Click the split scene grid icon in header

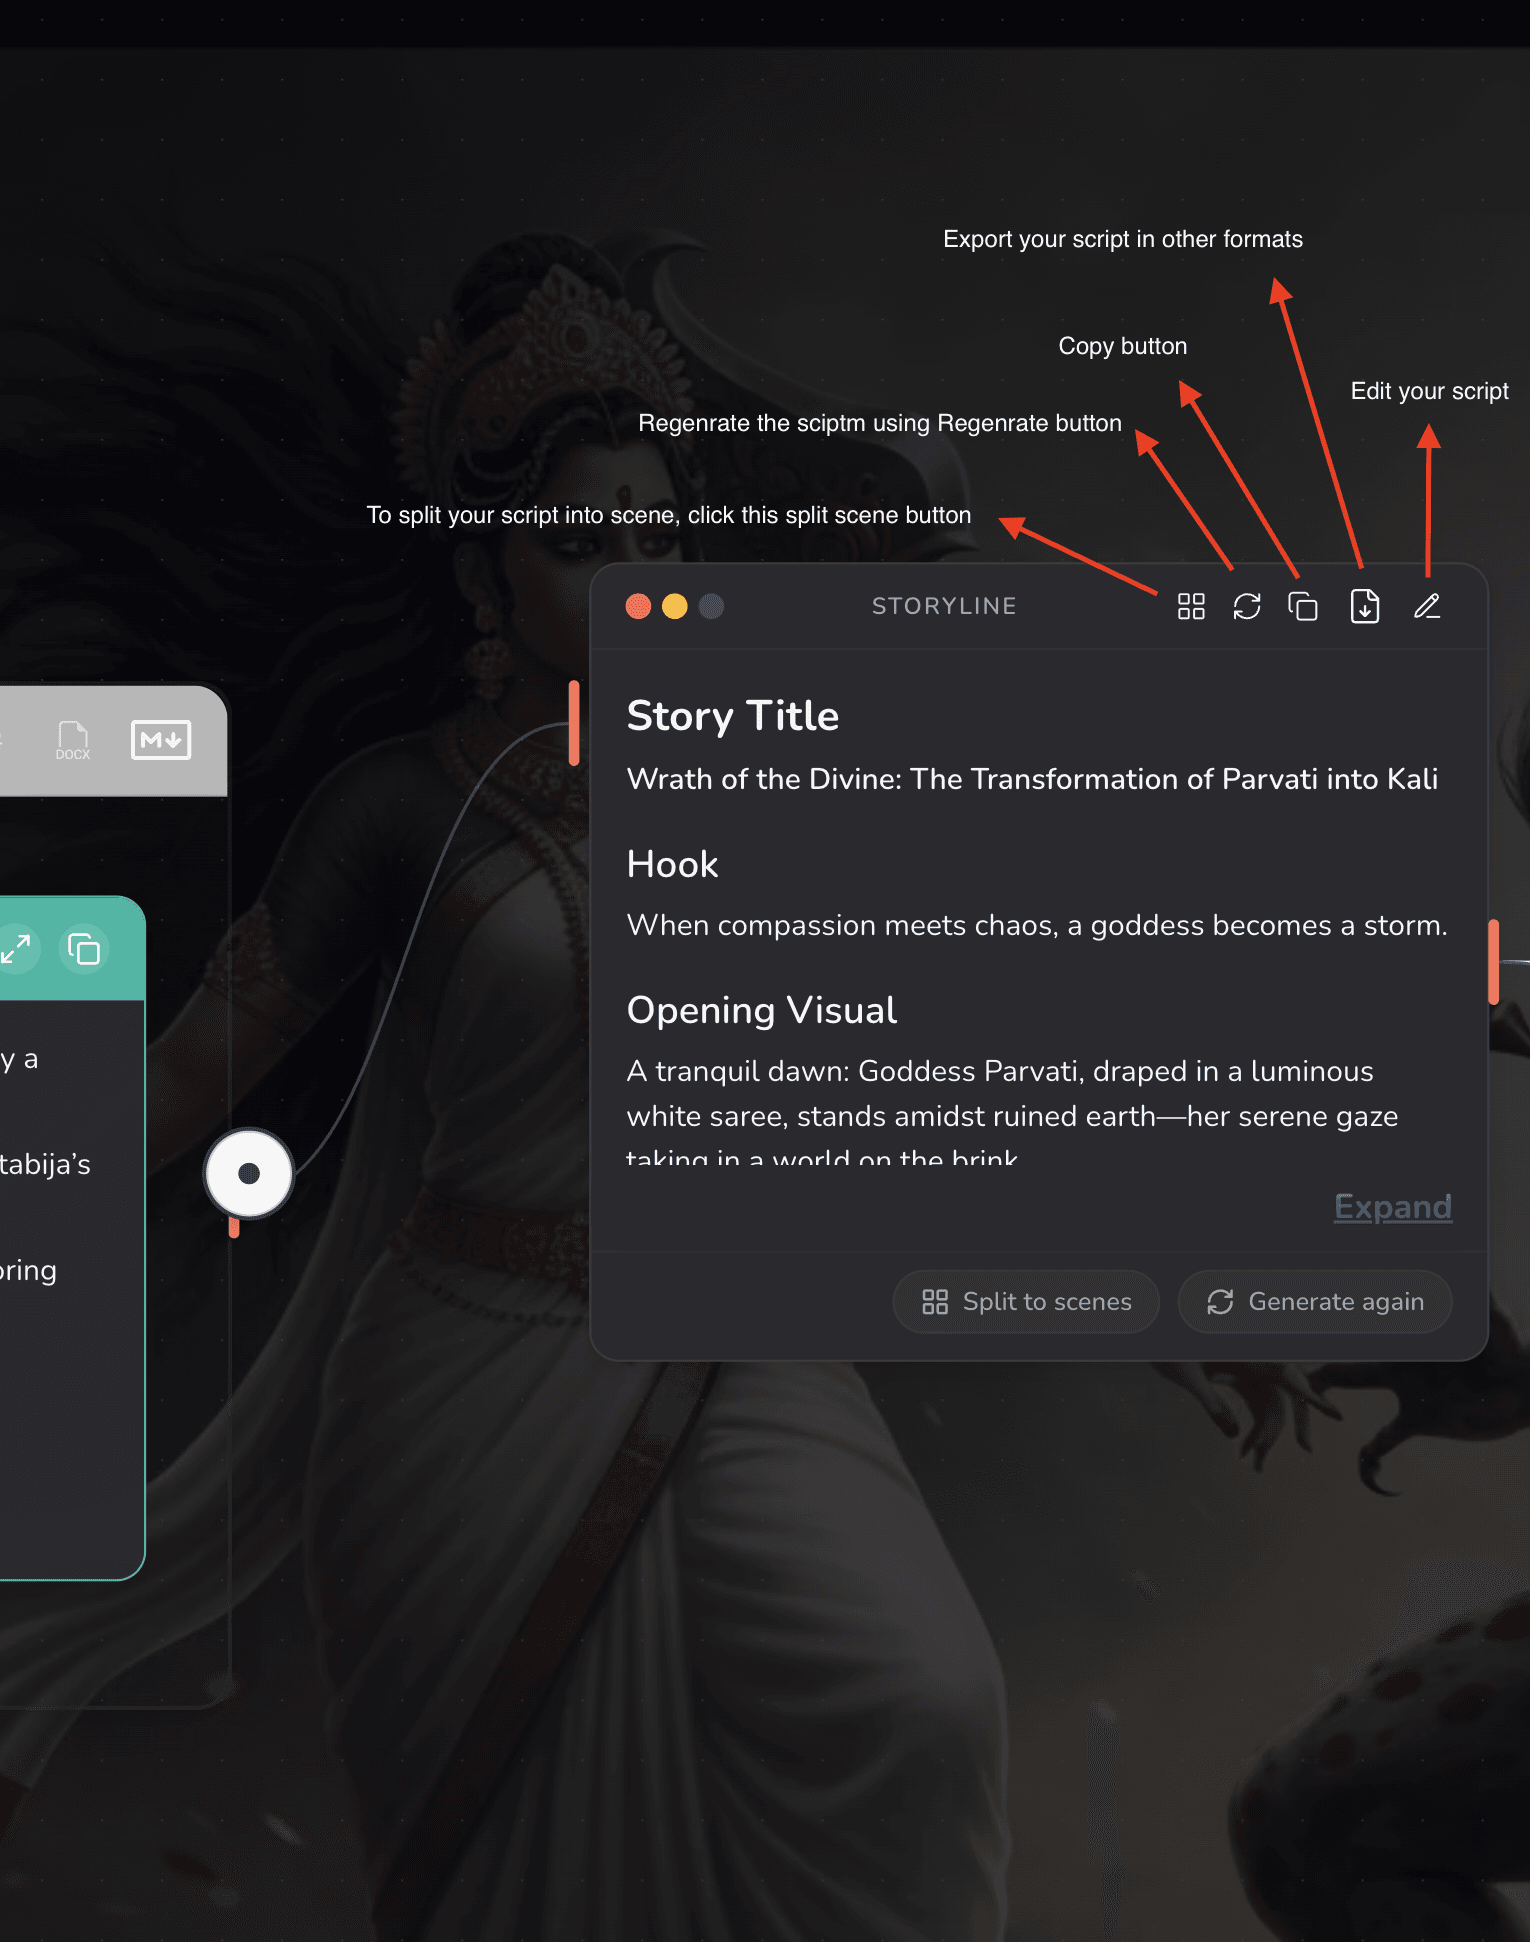click(x=1190, y=606)
